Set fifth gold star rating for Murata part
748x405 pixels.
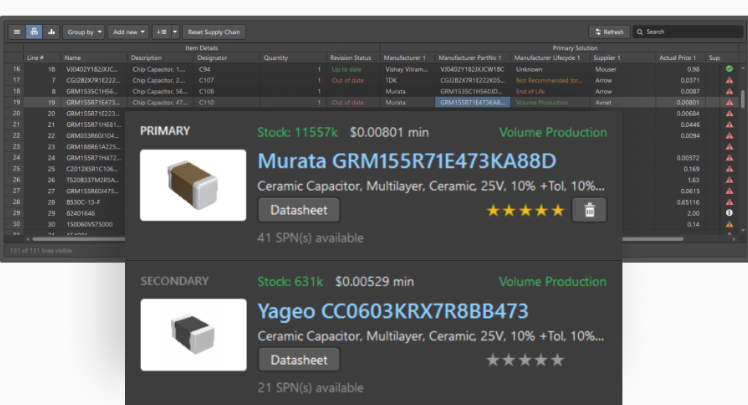point(558,210)
